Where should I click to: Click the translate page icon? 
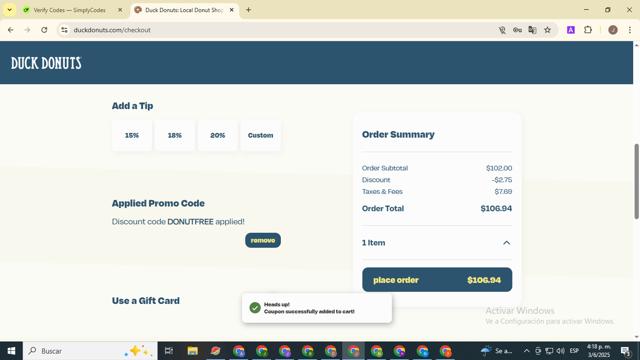tap(532, 30)
